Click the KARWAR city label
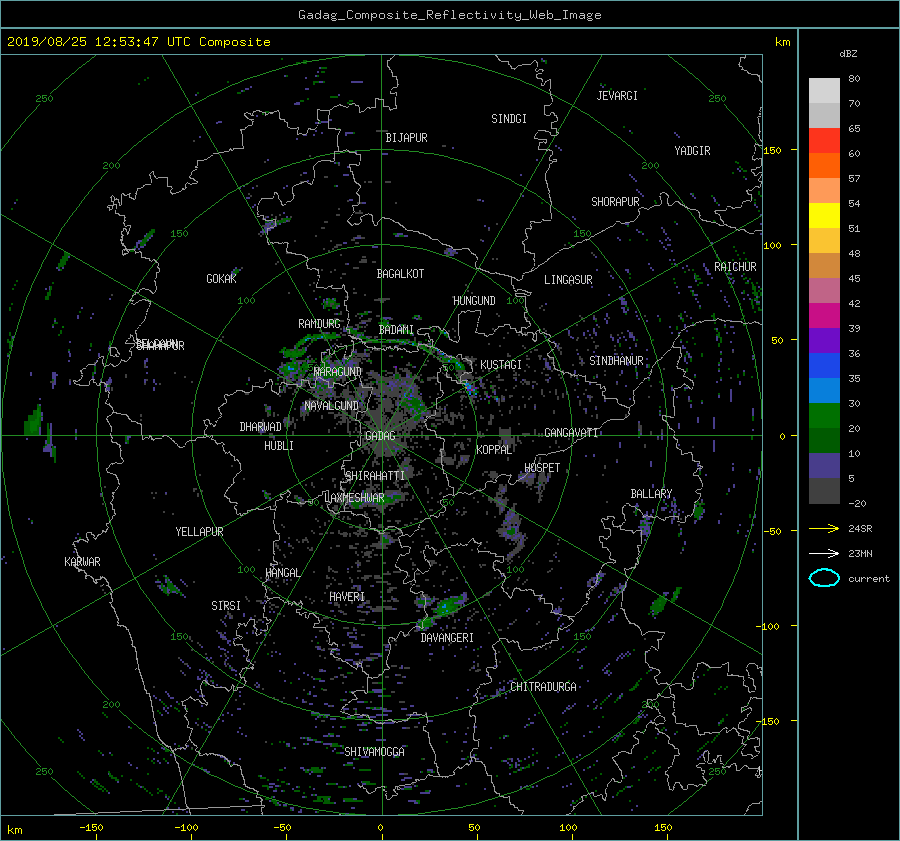Image resolution: width=900 pixels, height=841 pixels. point(82,562)
